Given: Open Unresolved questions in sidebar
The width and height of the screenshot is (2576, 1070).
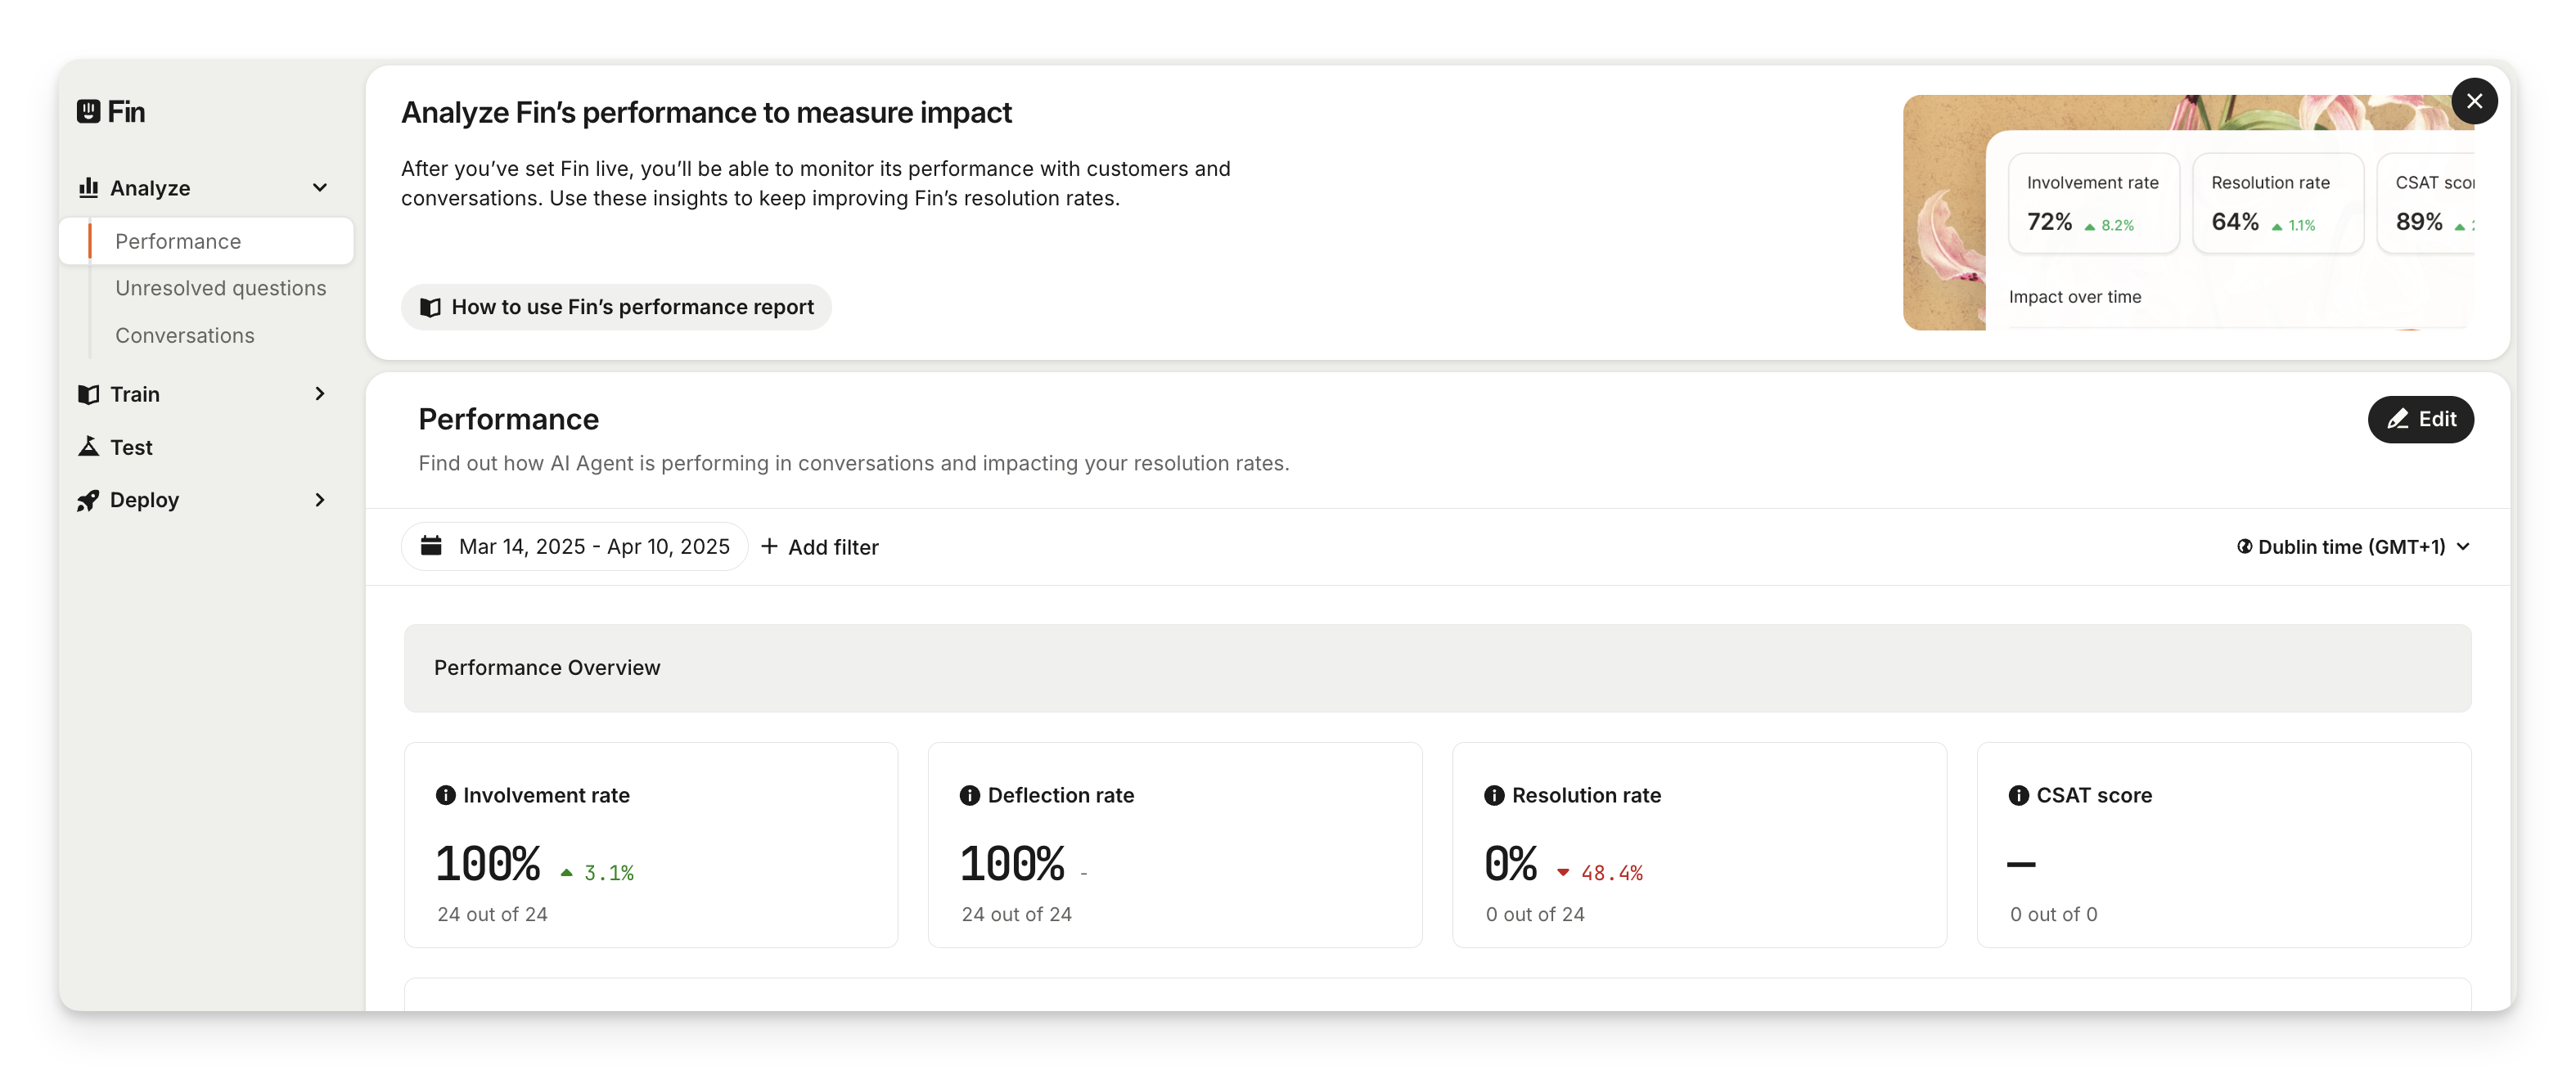Looking at the screenshot, I should coord(221,288).
